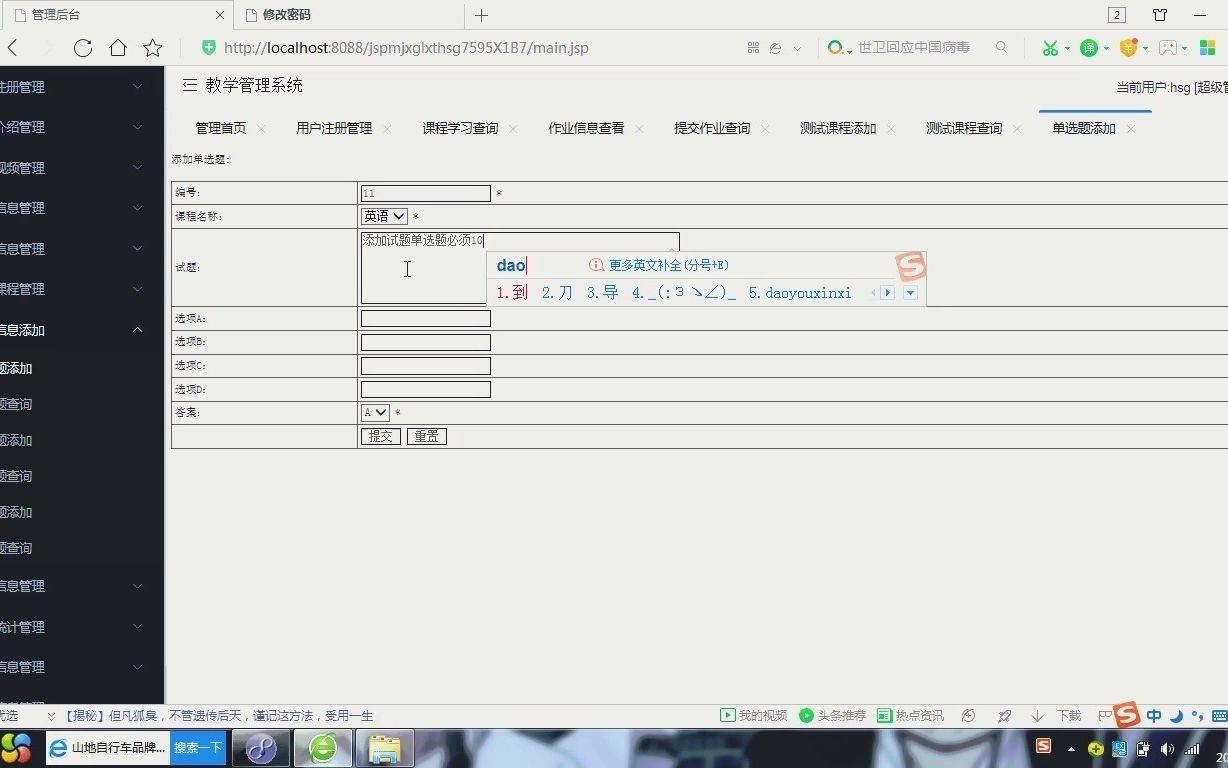Click the game controller browser extension icon
This screenshot has width=1228, height=768.
click(1167, 47)
